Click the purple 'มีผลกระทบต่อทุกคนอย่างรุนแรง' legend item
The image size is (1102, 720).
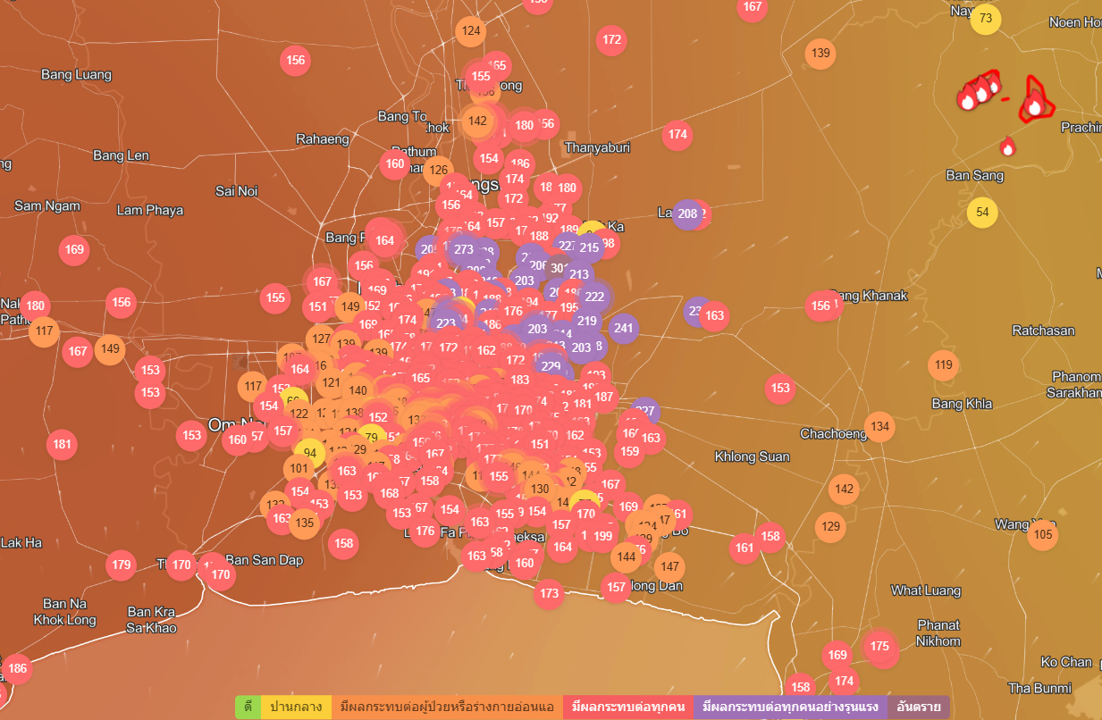click(x=790, y=707)
